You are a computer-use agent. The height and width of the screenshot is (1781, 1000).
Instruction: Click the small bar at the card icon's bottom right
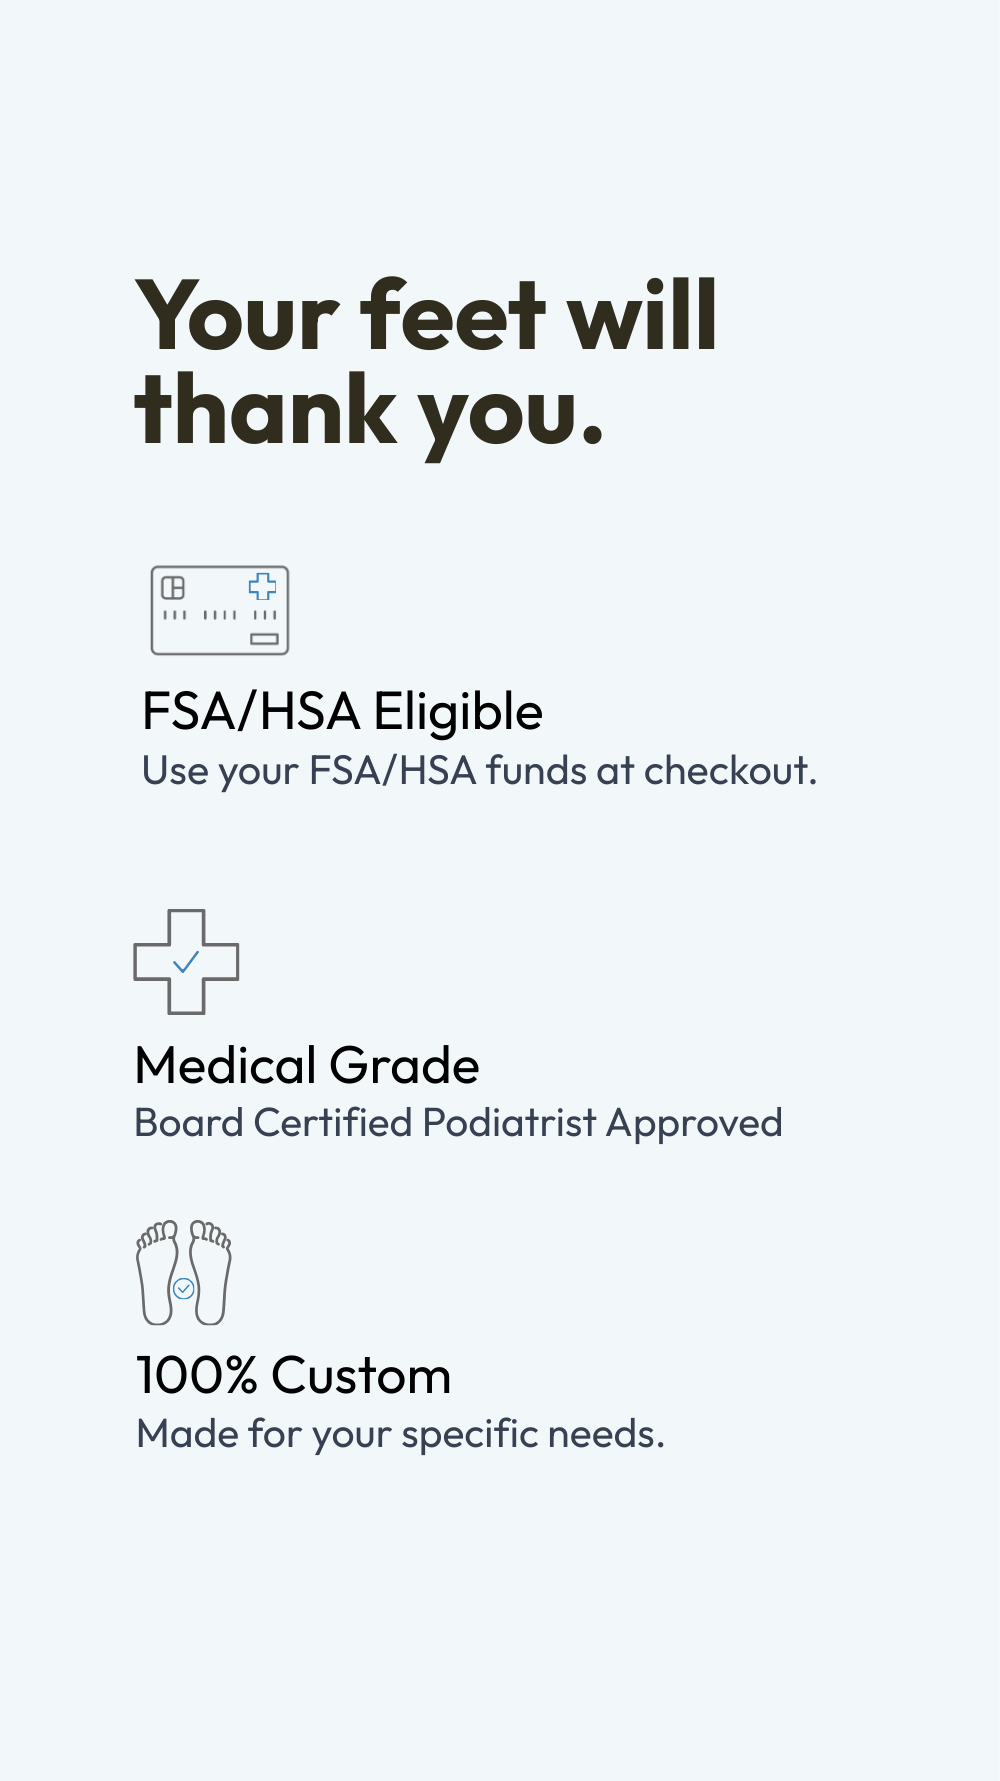pos(264,638)
